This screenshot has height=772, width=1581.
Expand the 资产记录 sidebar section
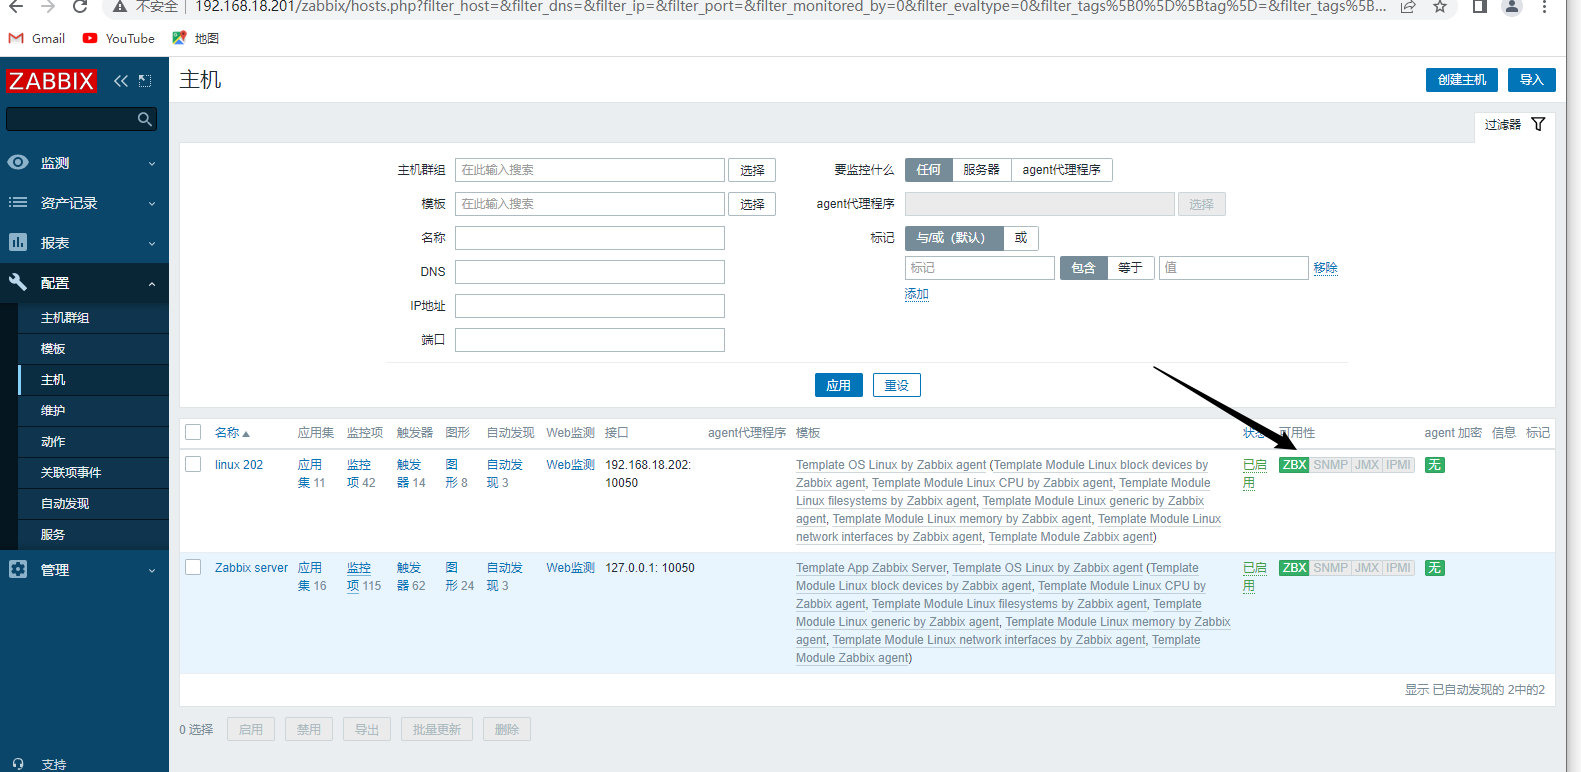pyautogui.click(x=84, y=203)
